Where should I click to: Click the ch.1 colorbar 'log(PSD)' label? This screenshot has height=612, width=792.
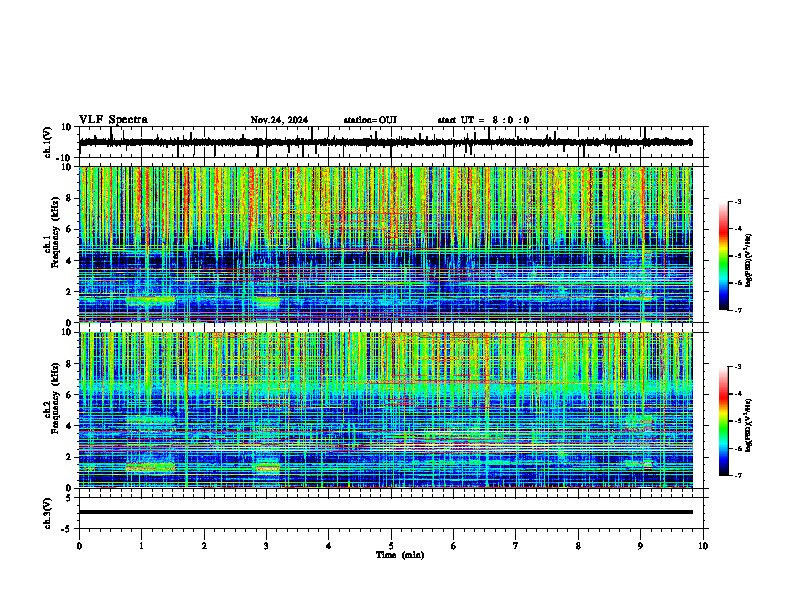(748, 260)
